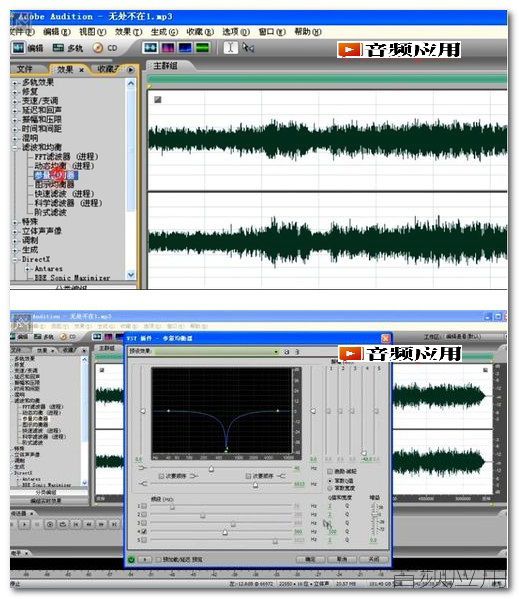Image resolution: width=519 pixels, height=599 pixels.
Task: Click the panel tab-scroll arrow beside 收藏夹
Action: point(131,70)
